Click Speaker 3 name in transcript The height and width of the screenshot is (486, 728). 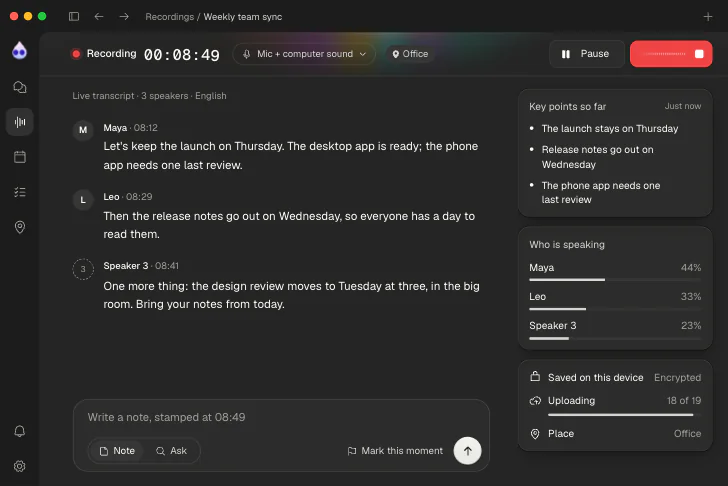click(x=126, y=266)
